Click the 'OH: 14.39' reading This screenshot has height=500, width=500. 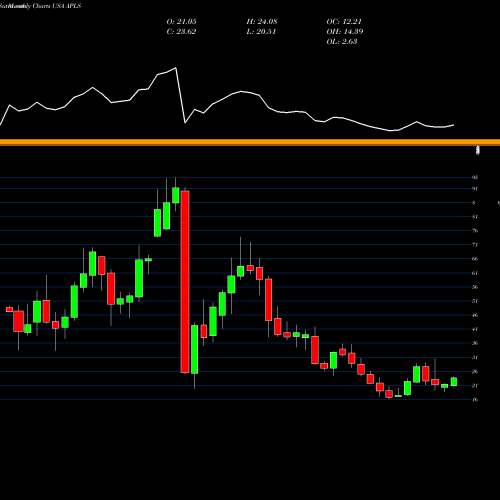tap(345, 32)
